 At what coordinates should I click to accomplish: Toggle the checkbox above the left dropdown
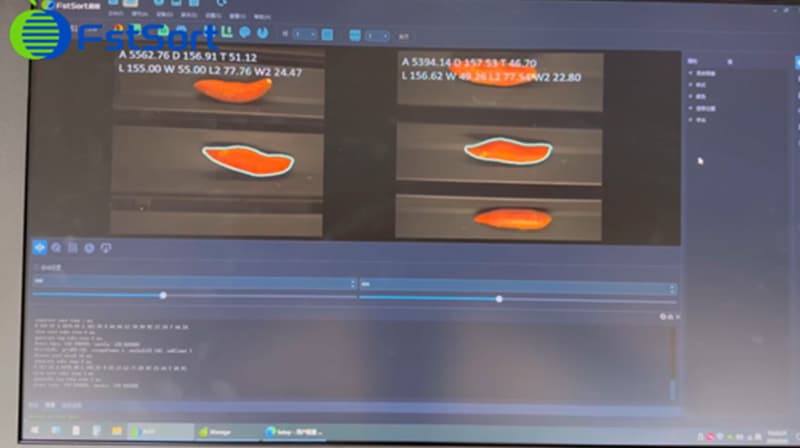point(37,268)
